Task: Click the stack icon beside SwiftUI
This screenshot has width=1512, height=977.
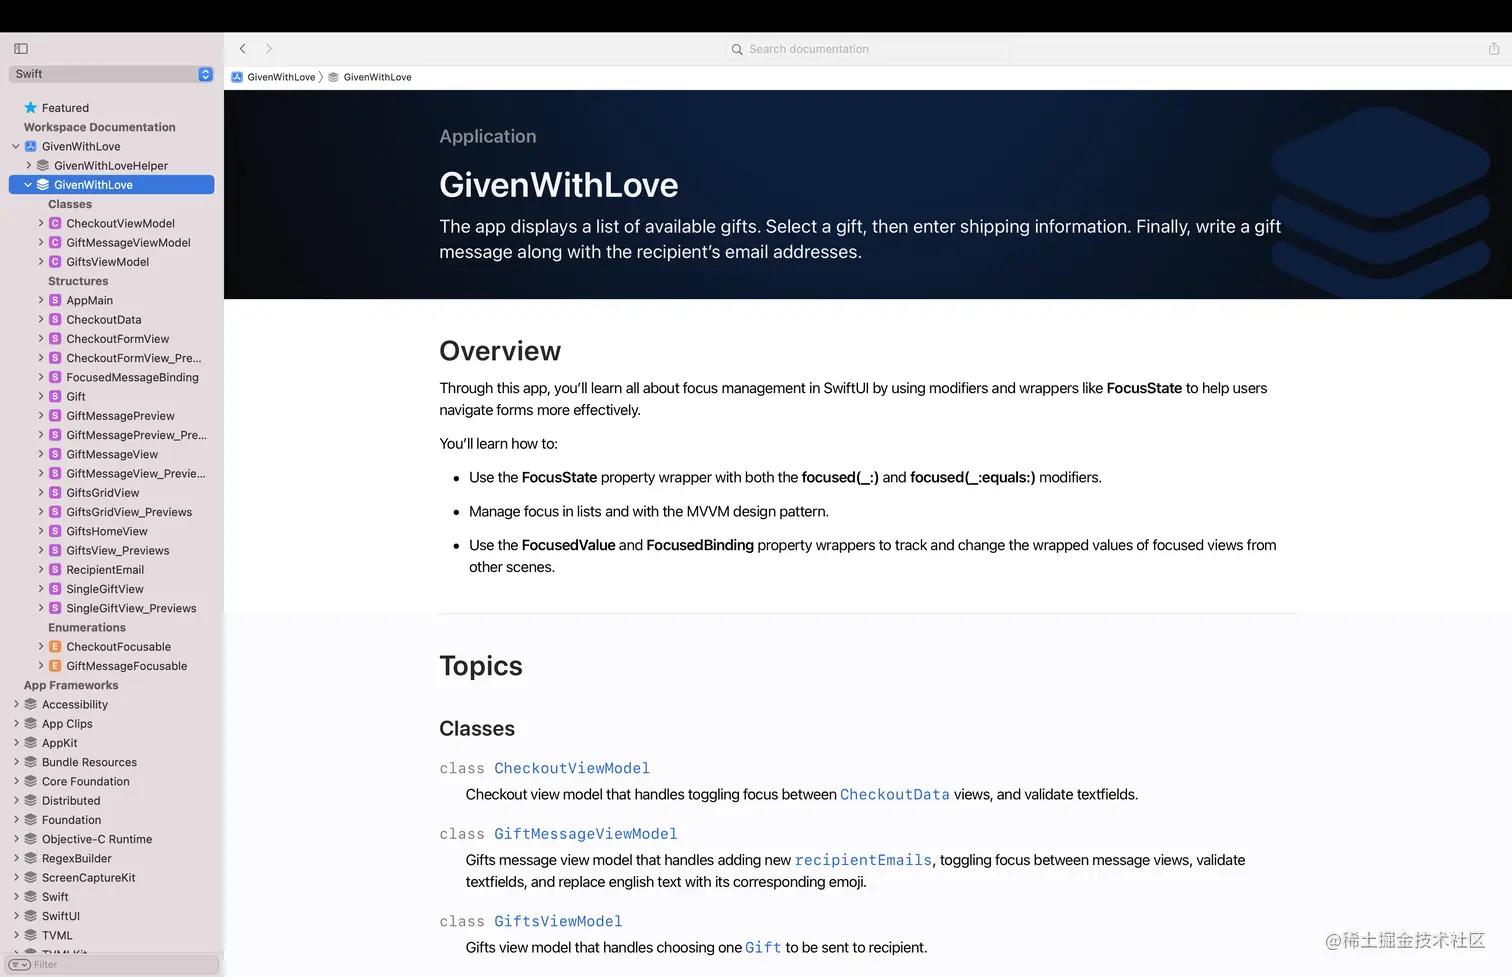Action: [31, 916]
